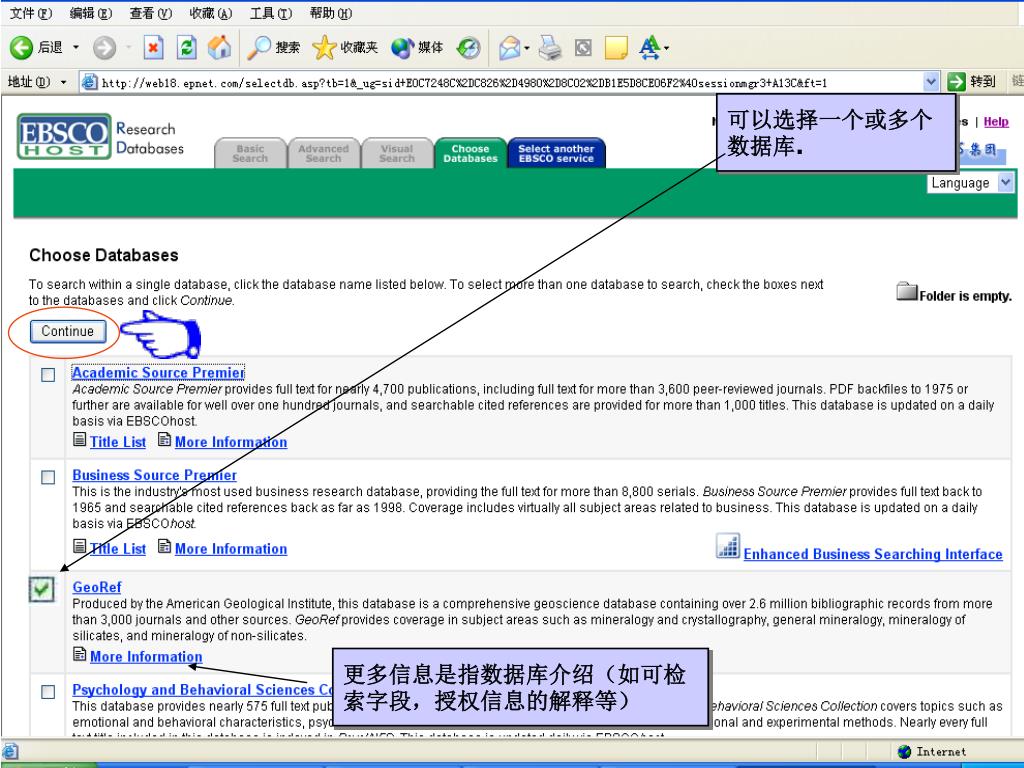Click the yellow note toolbar icon

tap(616, 48)
